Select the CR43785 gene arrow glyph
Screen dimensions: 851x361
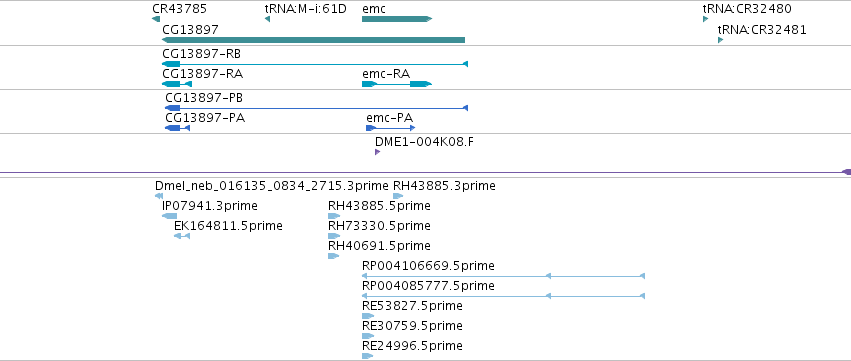click(156, 19)
